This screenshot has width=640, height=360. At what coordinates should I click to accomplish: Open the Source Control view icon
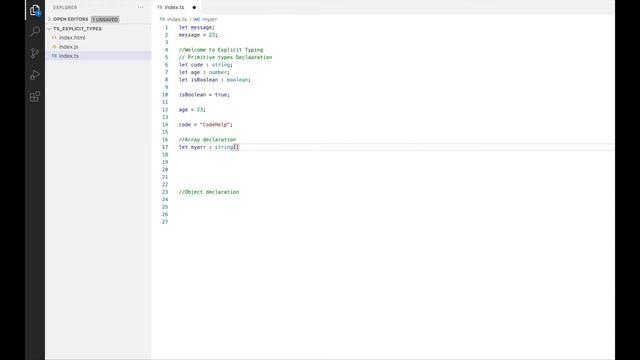click(35, 53)
